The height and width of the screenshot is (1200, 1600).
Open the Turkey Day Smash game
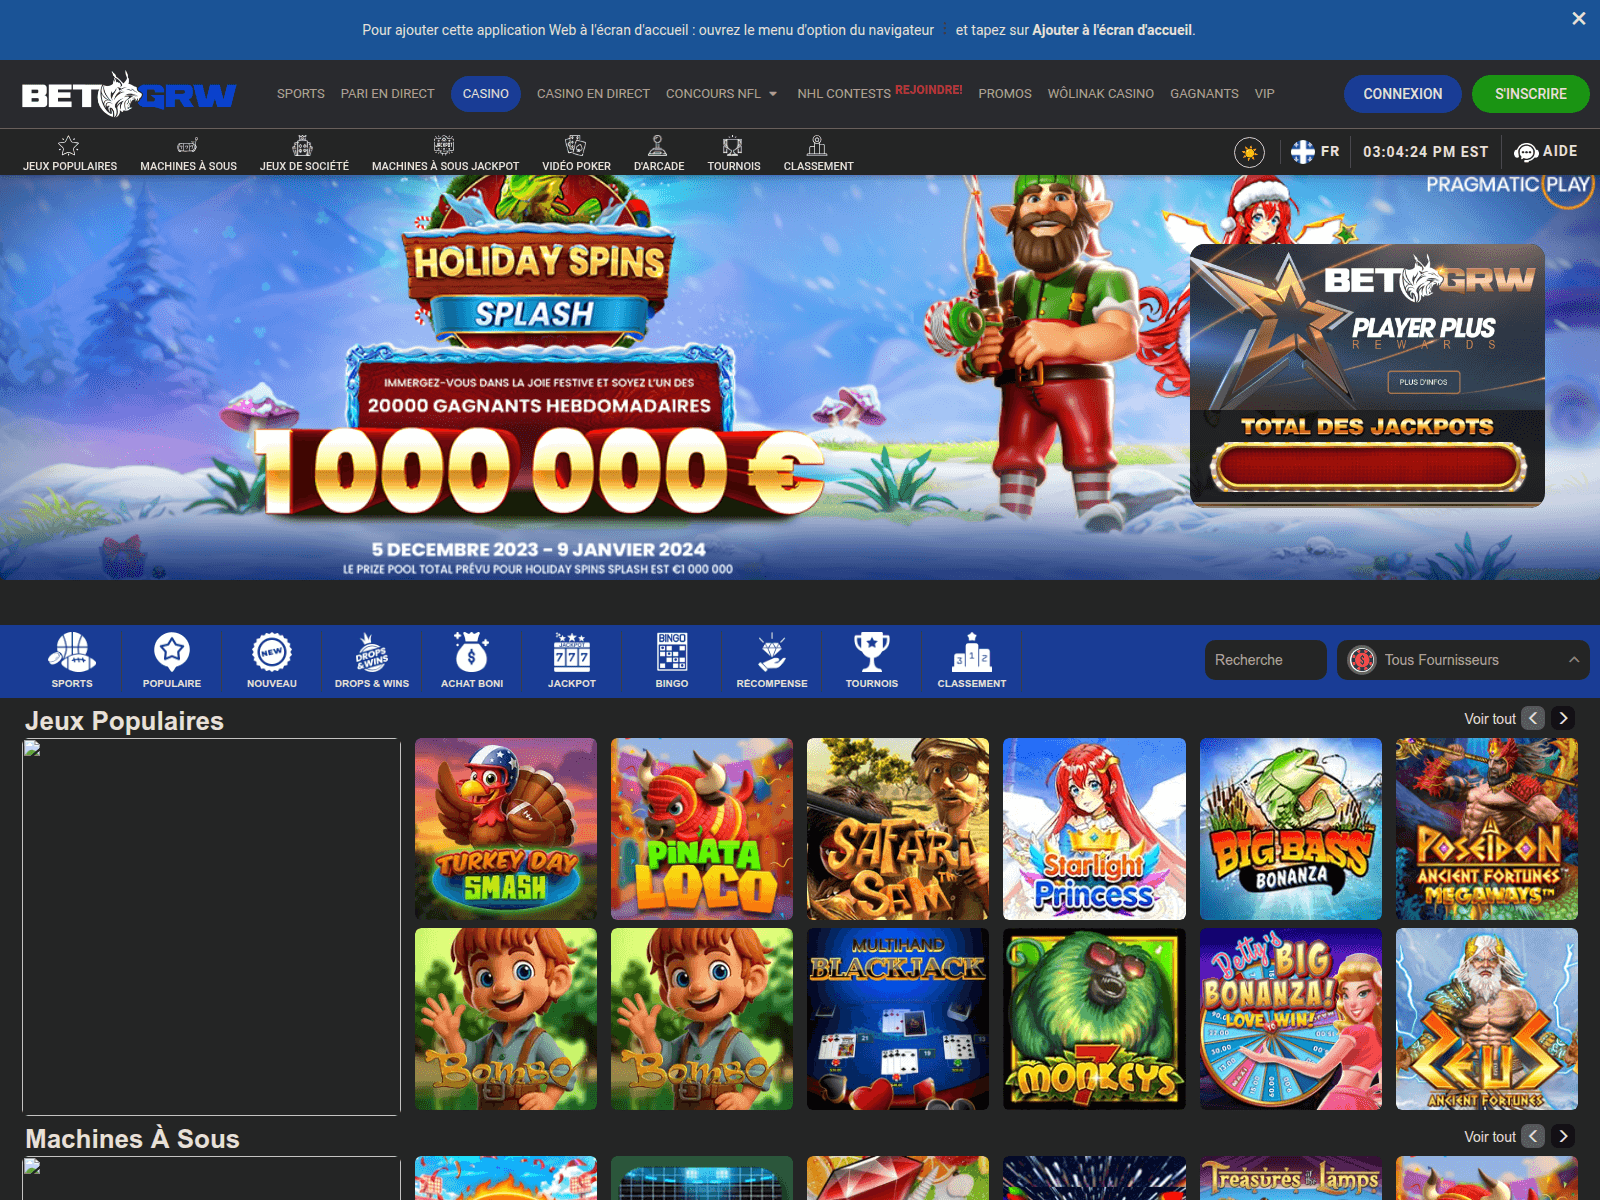coord(506,829)
